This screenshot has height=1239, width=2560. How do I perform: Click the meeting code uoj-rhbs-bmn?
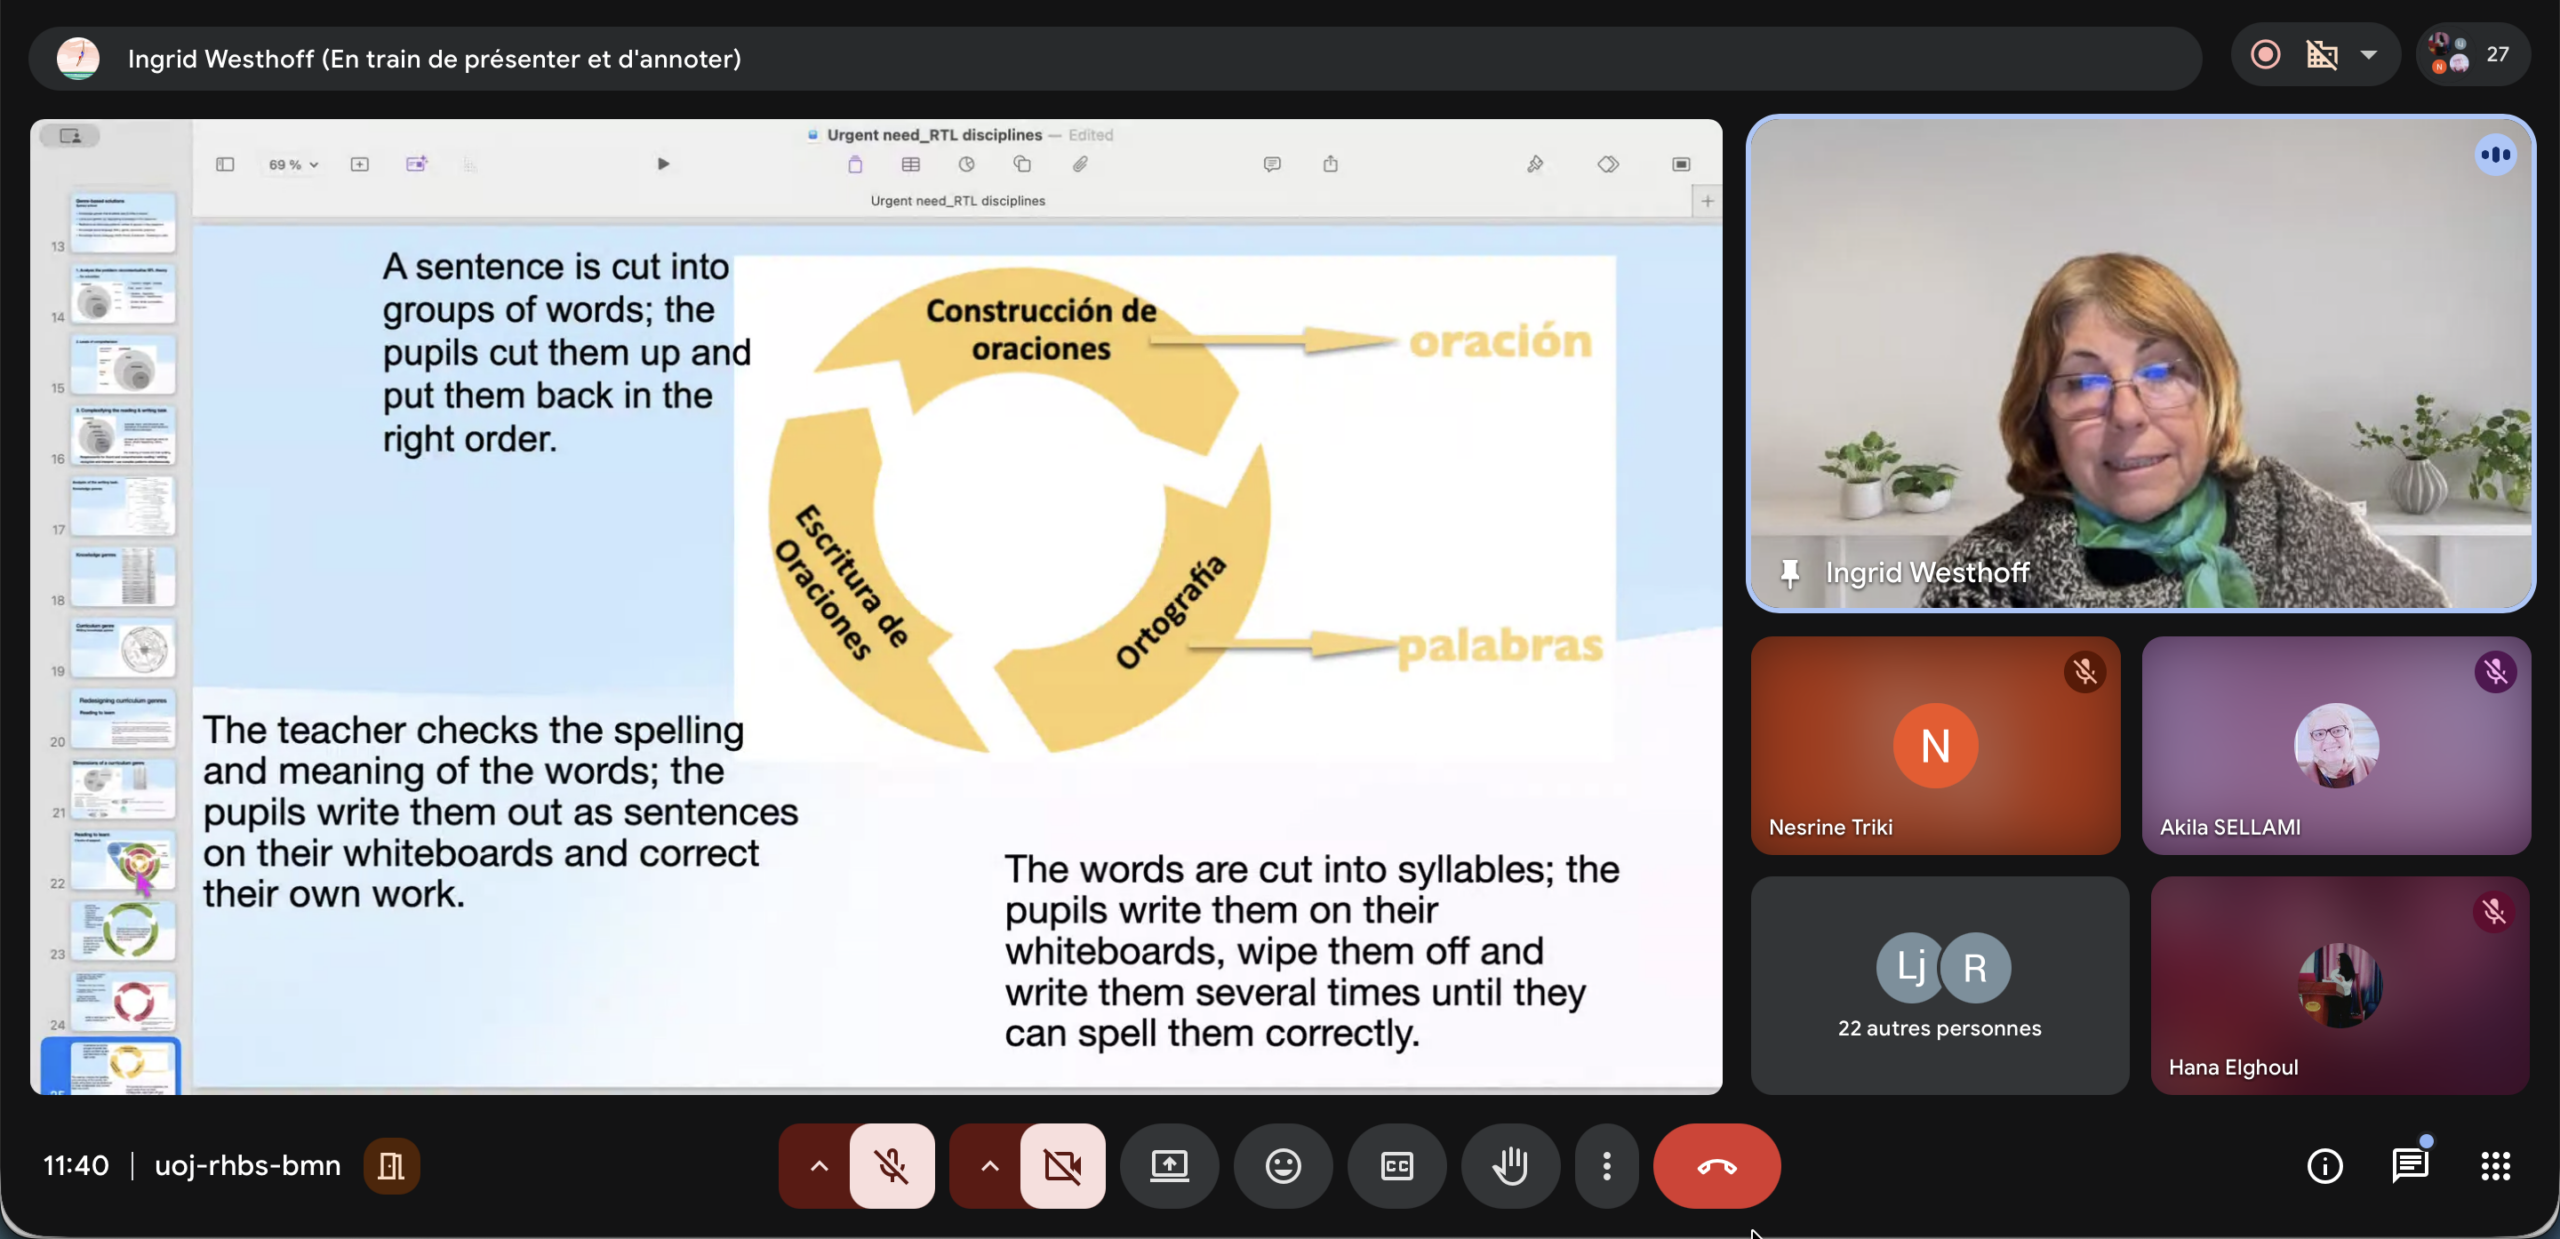(x=247, y=1166)
